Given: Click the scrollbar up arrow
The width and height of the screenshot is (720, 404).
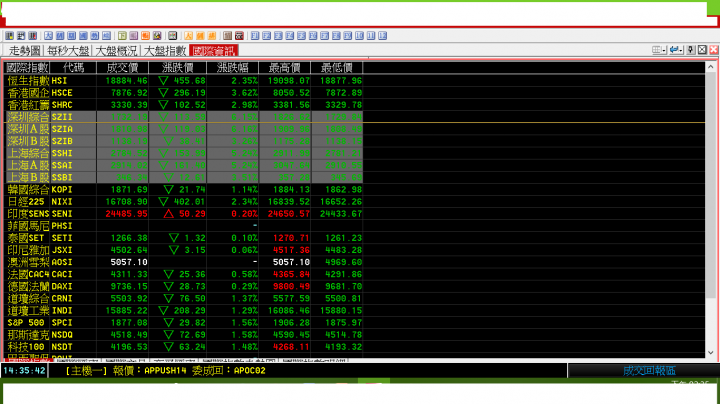Looking at the screenshot, I should [x=710, y=67].
